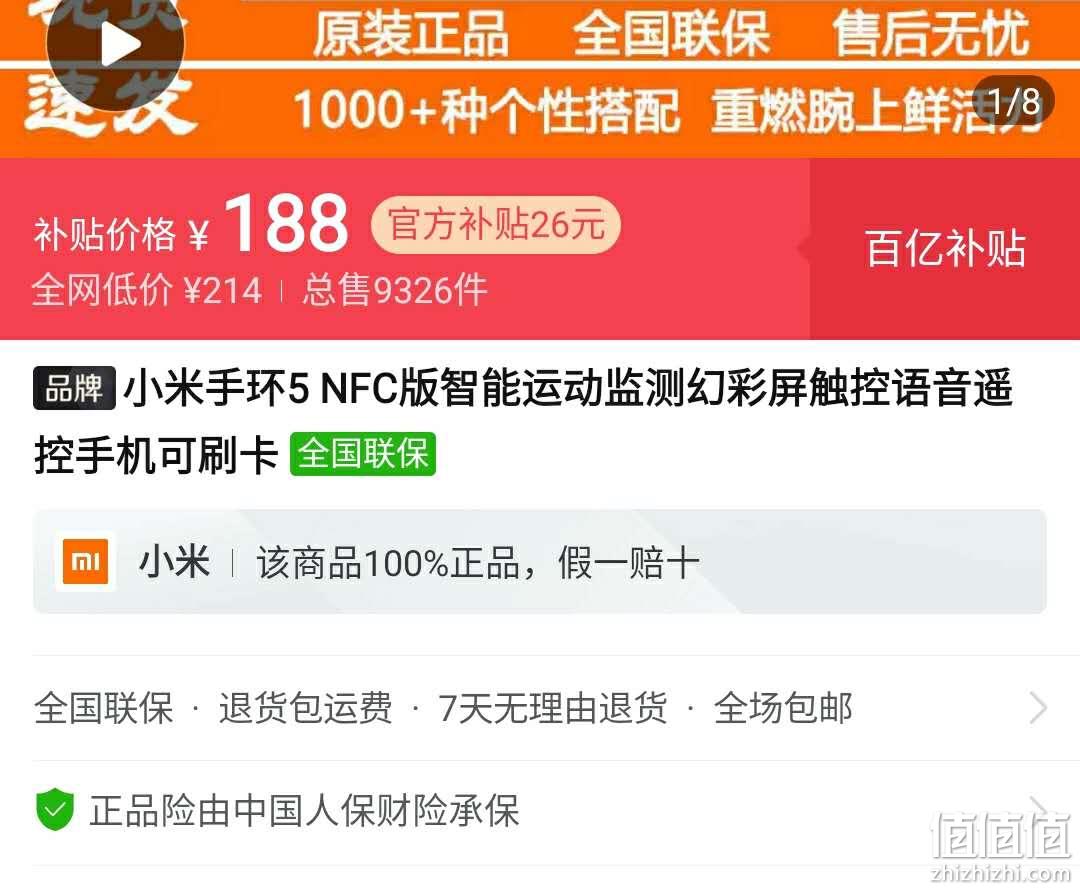Tap the 小米手环5 NFC版 product title
The height and width of the screenshot is (891, 1080).
(x=523, y=421)
